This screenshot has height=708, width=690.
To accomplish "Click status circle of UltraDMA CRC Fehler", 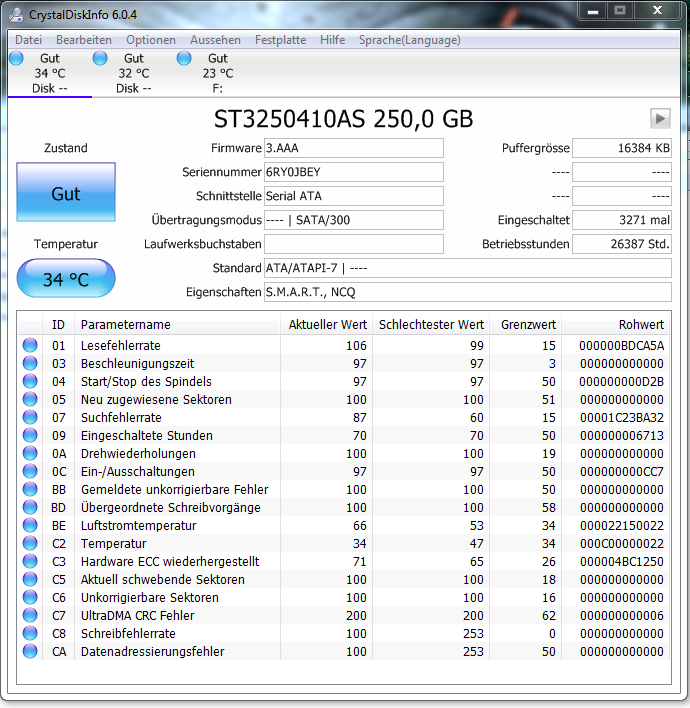I will pyautogui.click(x=30, y=615).
